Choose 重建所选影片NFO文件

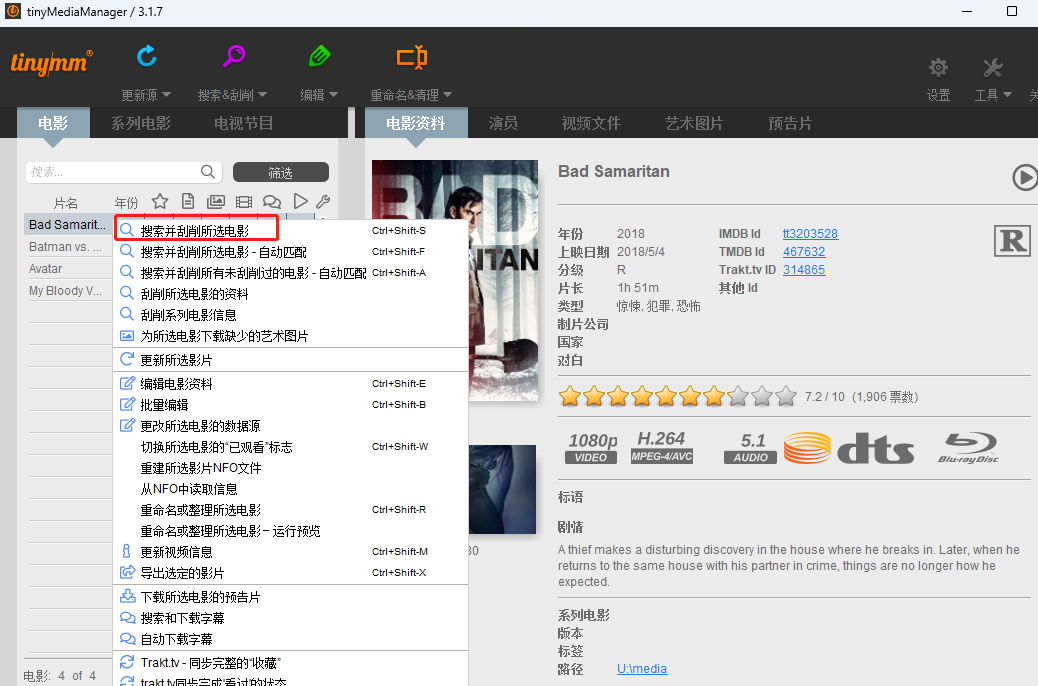coord(291,468)
